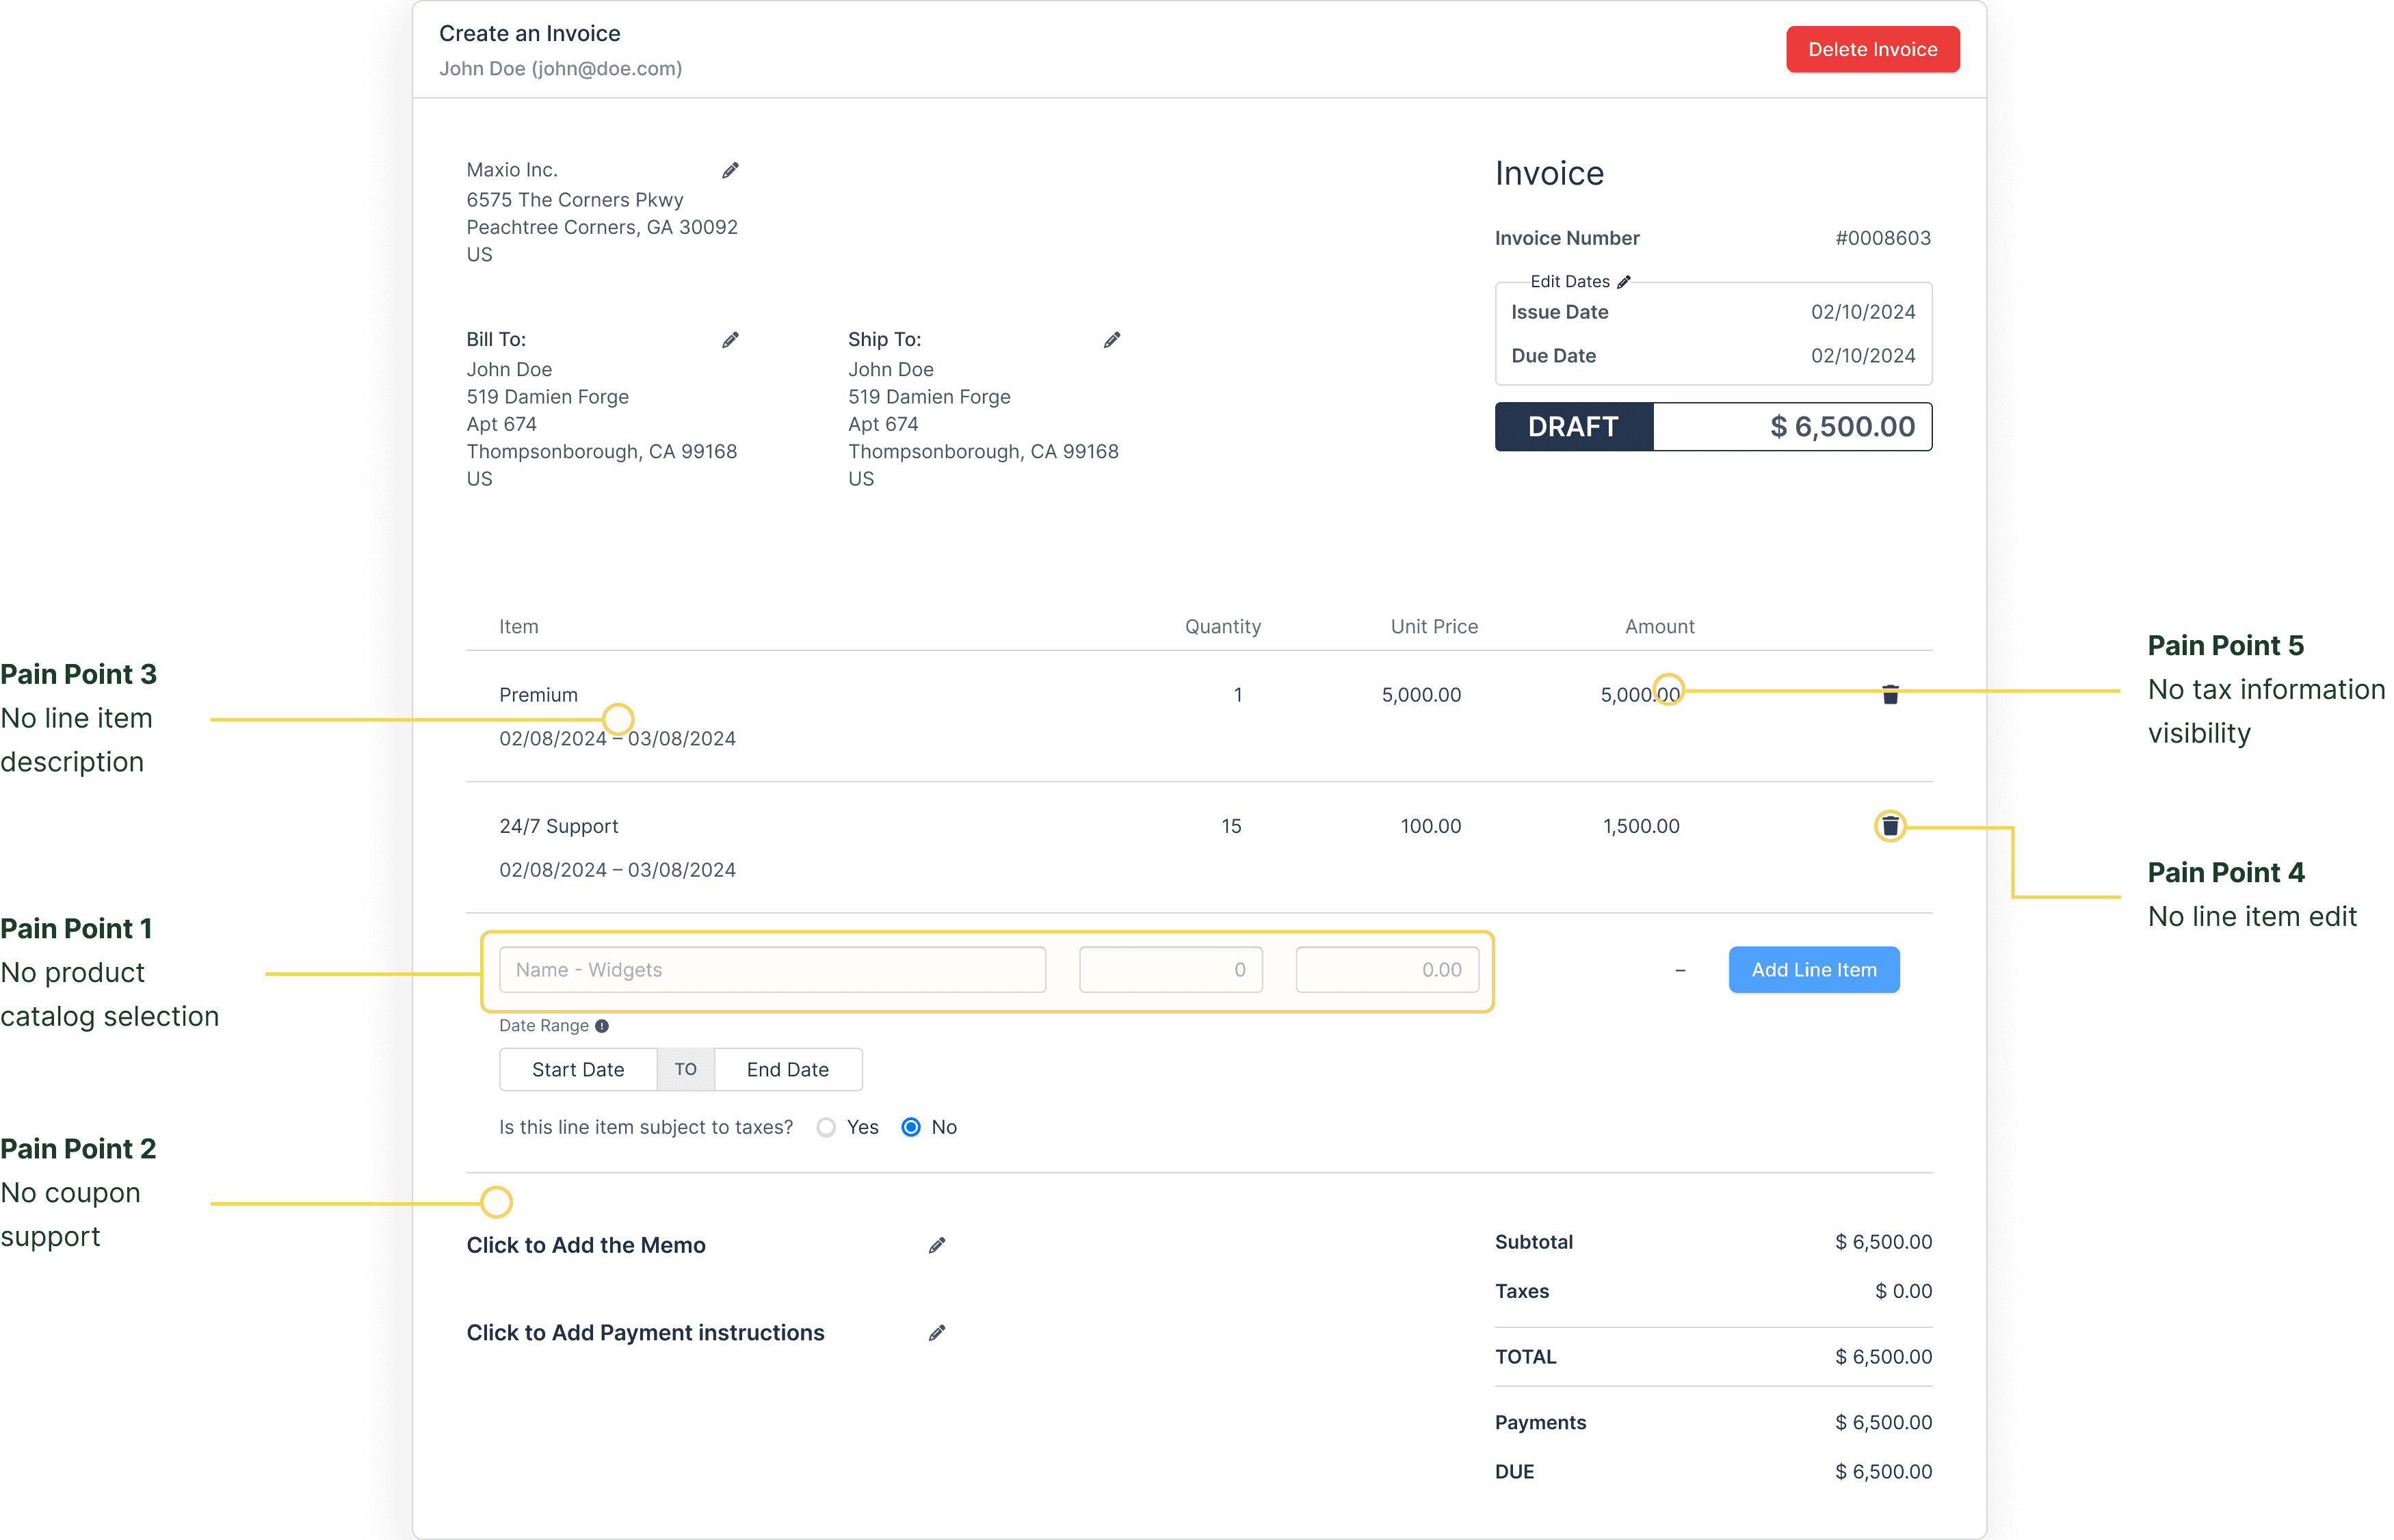
Task: Open the Start Date picker
Action: (578, 1070)
